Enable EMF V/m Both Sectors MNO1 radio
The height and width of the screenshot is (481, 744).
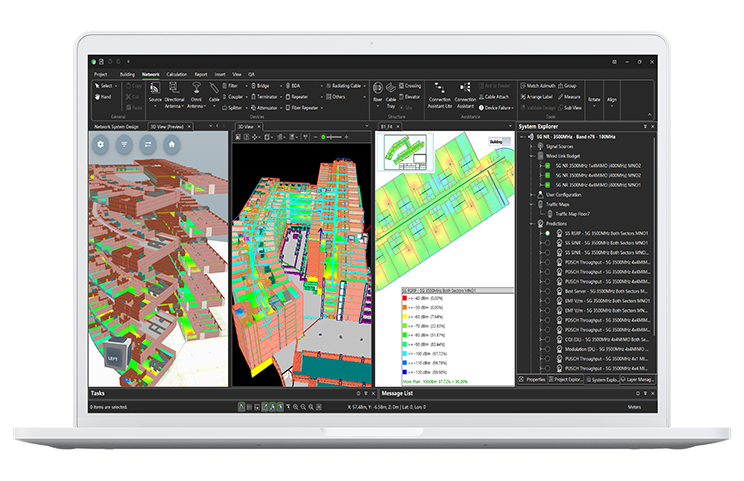click(x=548, y=301)
